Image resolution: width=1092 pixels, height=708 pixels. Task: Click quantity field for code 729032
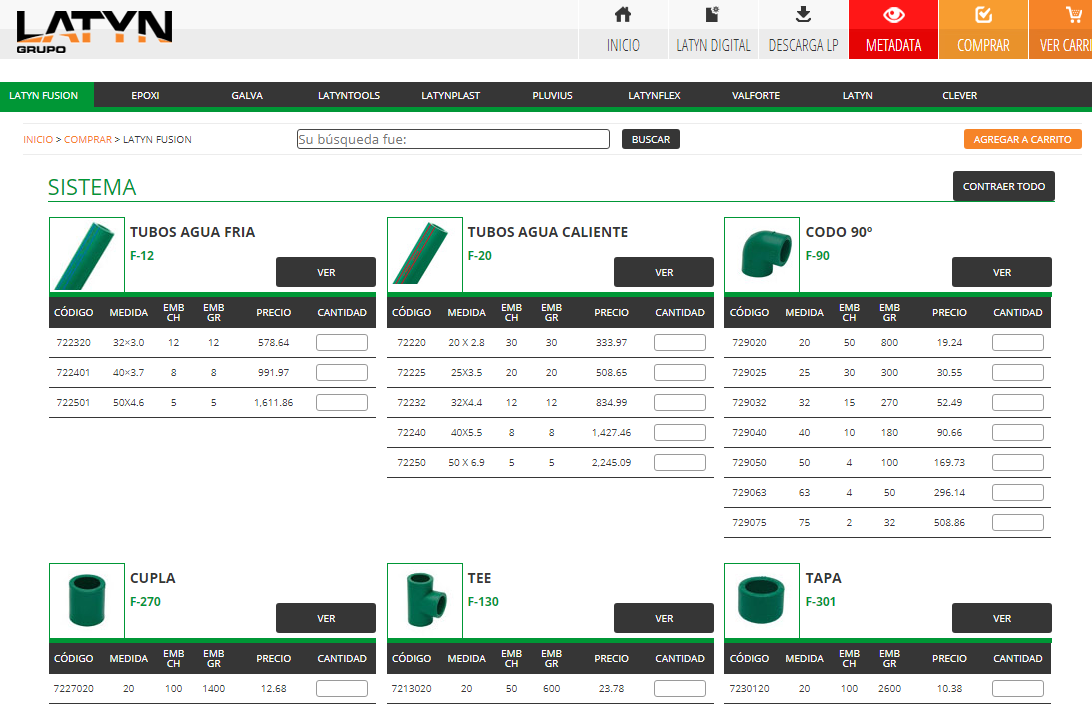click(x=1017, y=402)
